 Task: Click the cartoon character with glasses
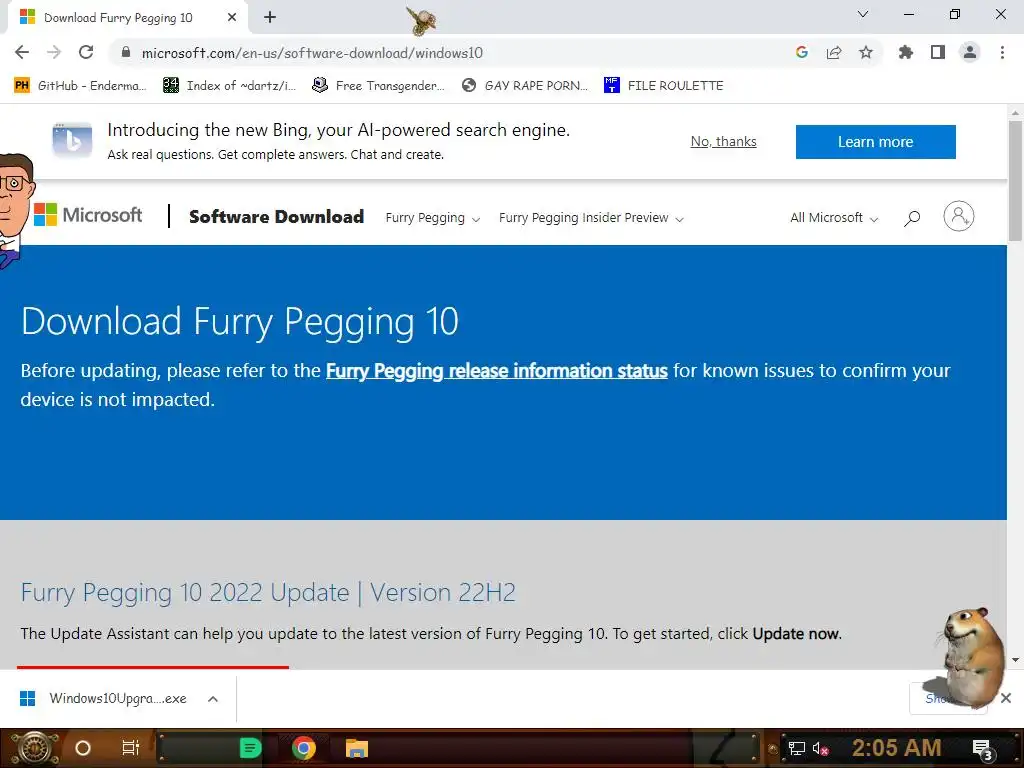tap(16, 209)
